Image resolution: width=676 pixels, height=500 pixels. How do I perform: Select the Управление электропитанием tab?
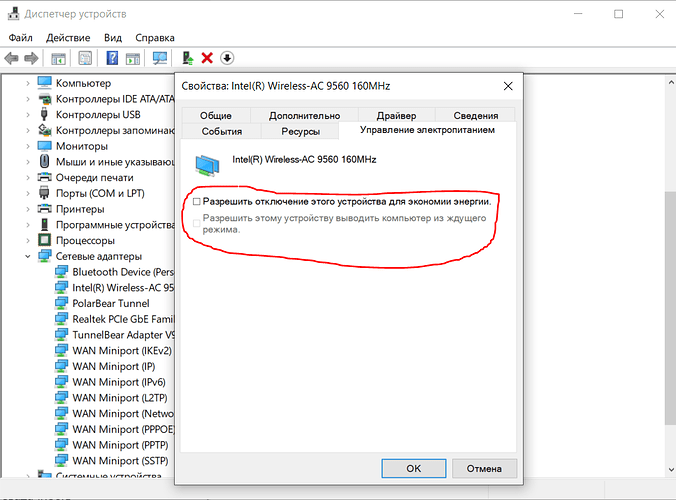(x=427, y=130)
